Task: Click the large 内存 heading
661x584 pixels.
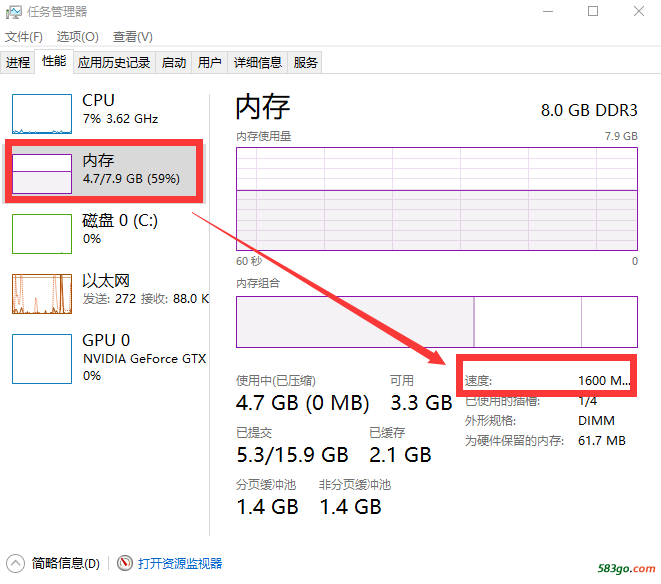Action: [x=263, y=107]
